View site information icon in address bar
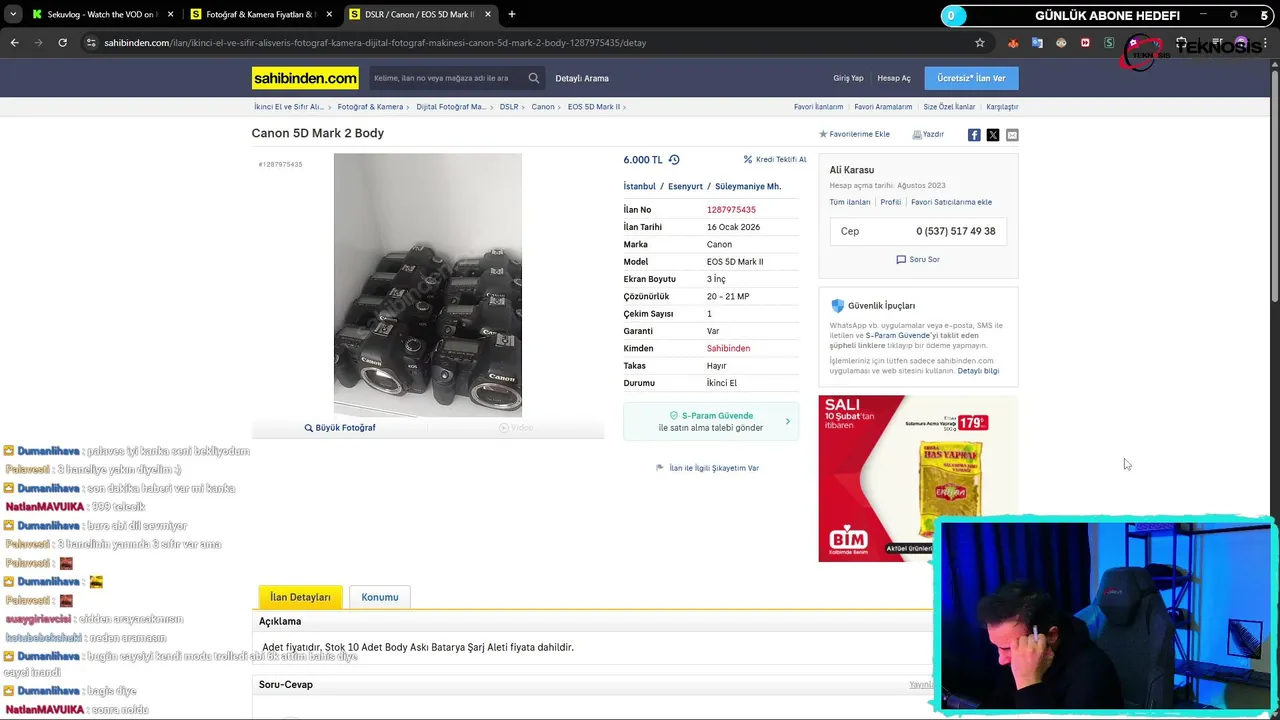The height and width of the screenshot is (720, 1280). [x=91, y=43]
